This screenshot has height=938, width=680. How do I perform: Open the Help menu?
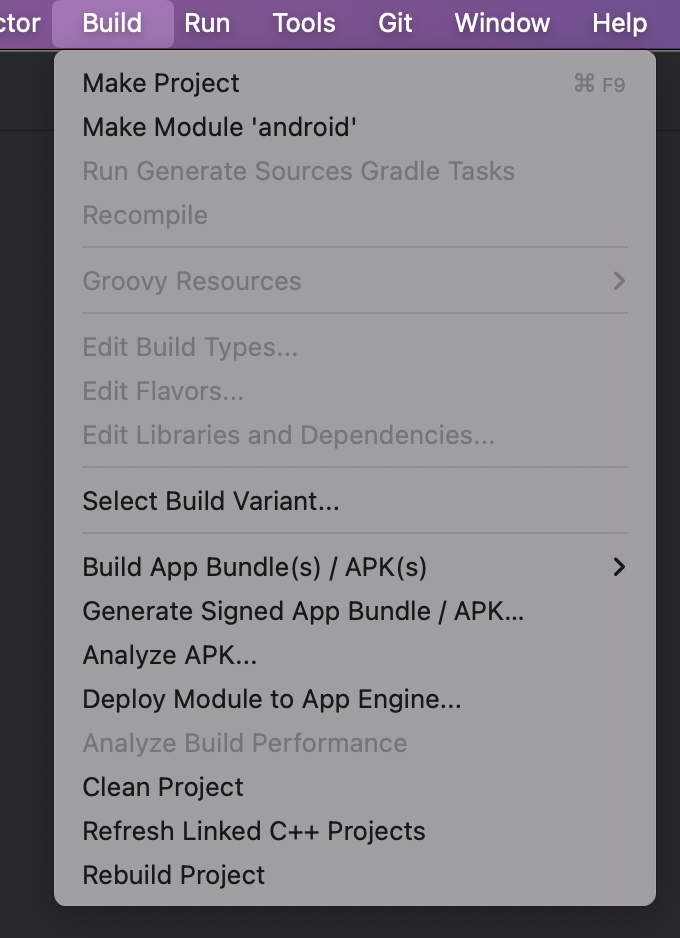[620, 23]
